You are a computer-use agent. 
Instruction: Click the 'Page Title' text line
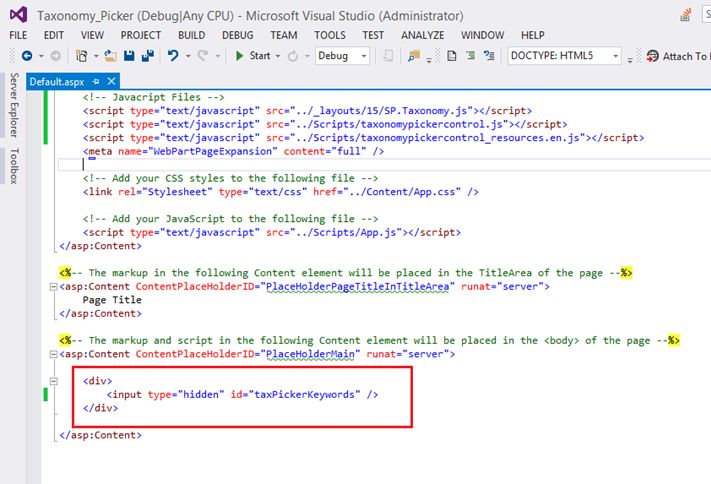pyautogui.click(x=112, y=300)
